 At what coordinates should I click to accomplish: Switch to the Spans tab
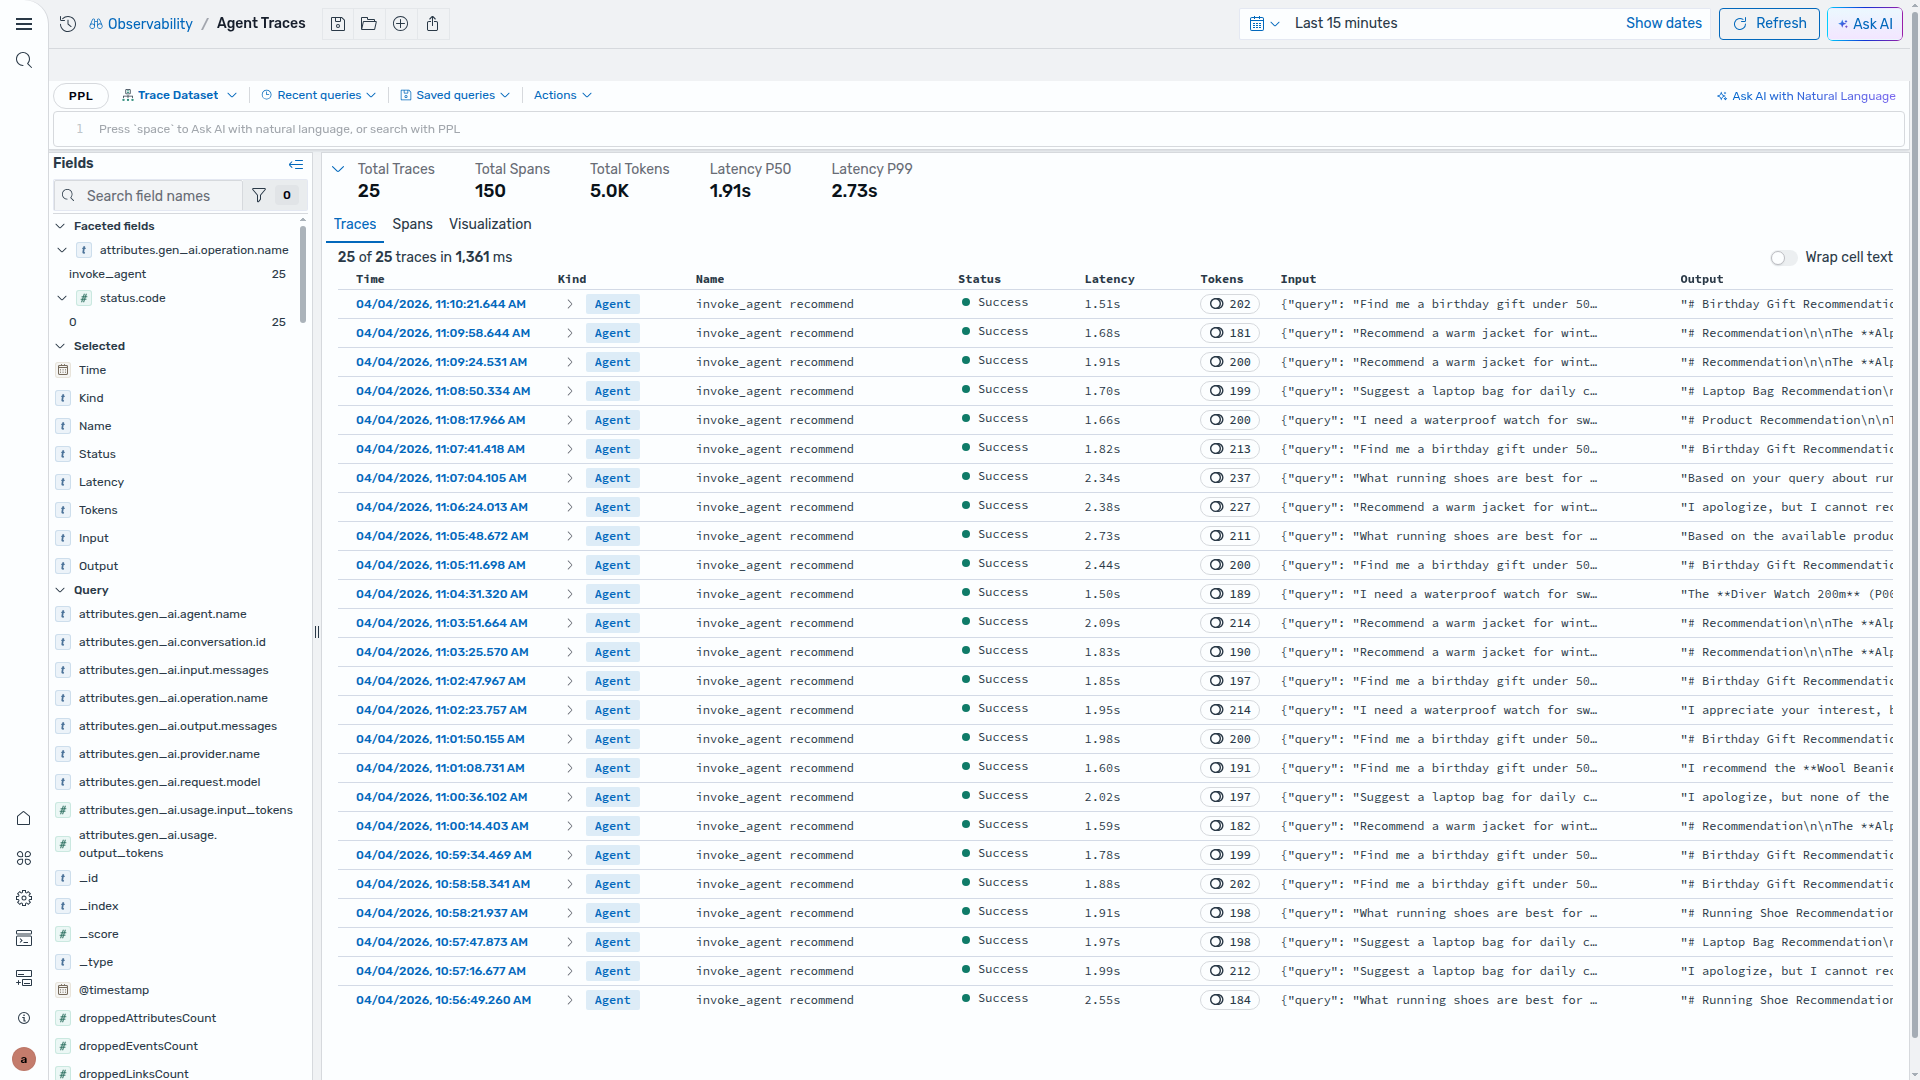point(412,225)
